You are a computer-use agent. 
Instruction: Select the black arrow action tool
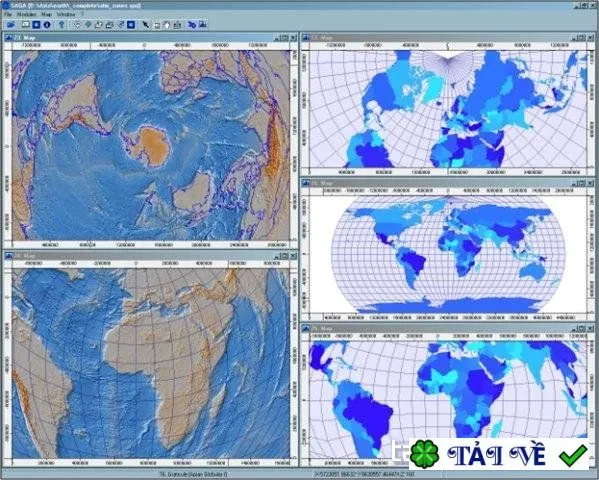coord(146,25)
